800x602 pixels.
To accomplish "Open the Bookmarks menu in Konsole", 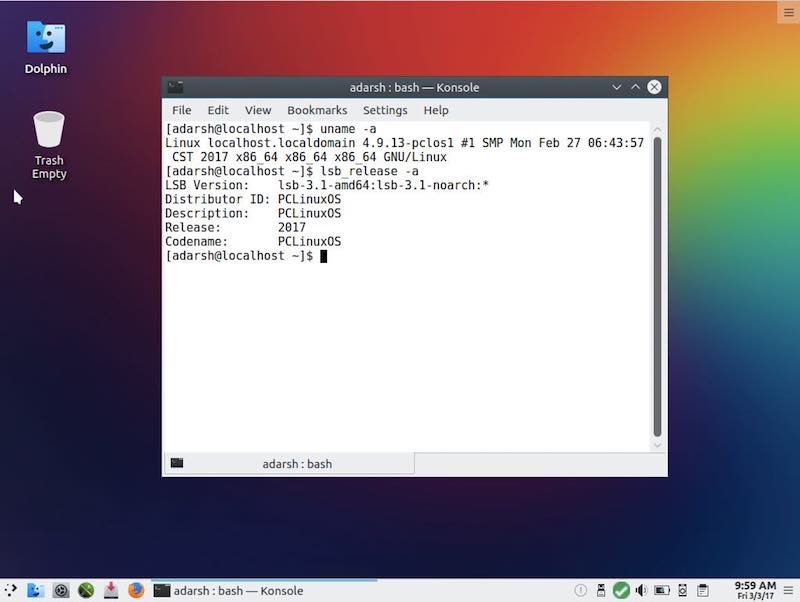I will point(317,110).
